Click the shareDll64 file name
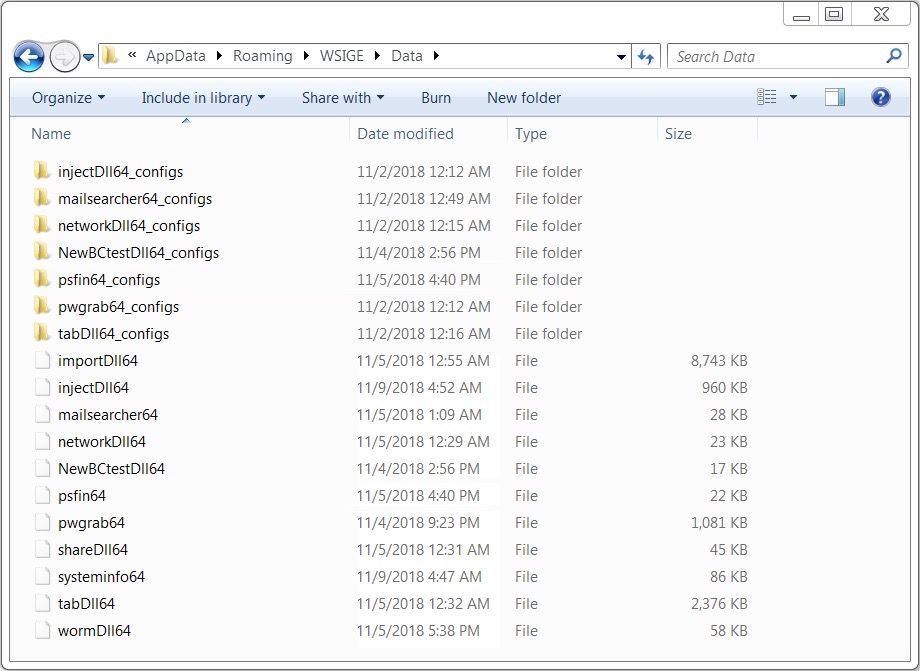Viewport: 920px width, 671px height. 93,550
